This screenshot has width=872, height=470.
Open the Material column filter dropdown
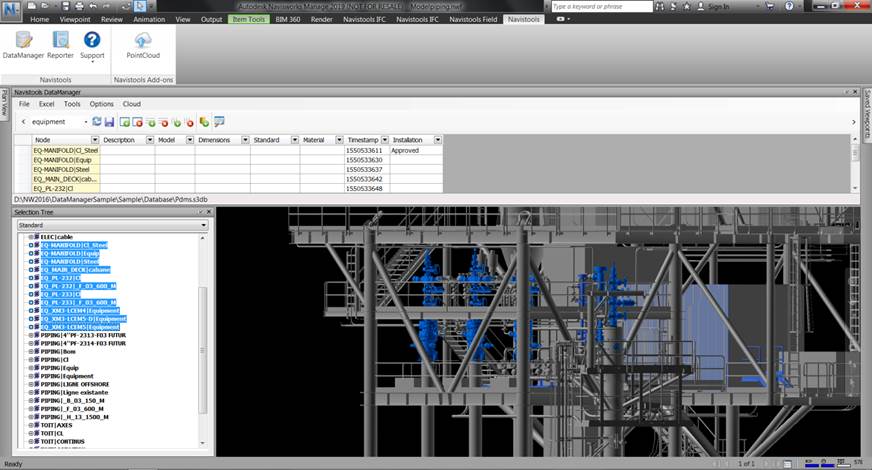pyautogui.click(x=339, y=140)
